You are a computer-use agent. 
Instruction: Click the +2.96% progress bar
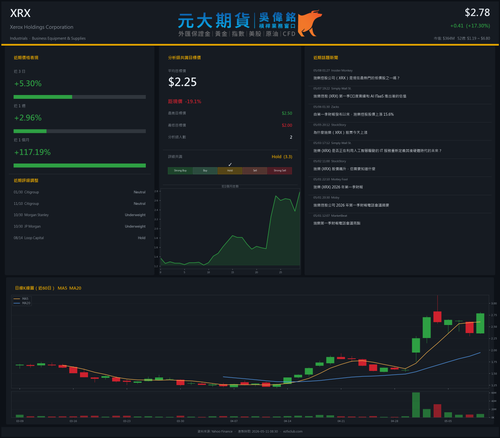[x=79, y=131]
